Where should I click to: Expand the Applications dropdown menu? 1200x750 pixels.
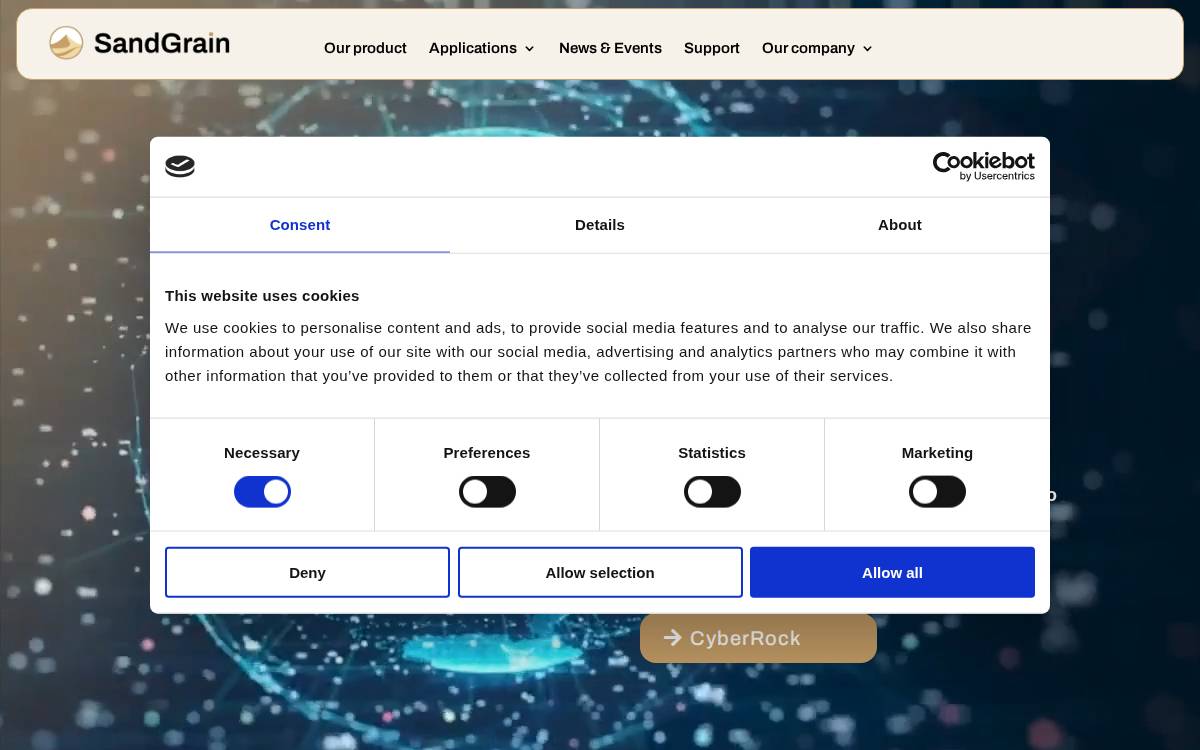(482, 48)
